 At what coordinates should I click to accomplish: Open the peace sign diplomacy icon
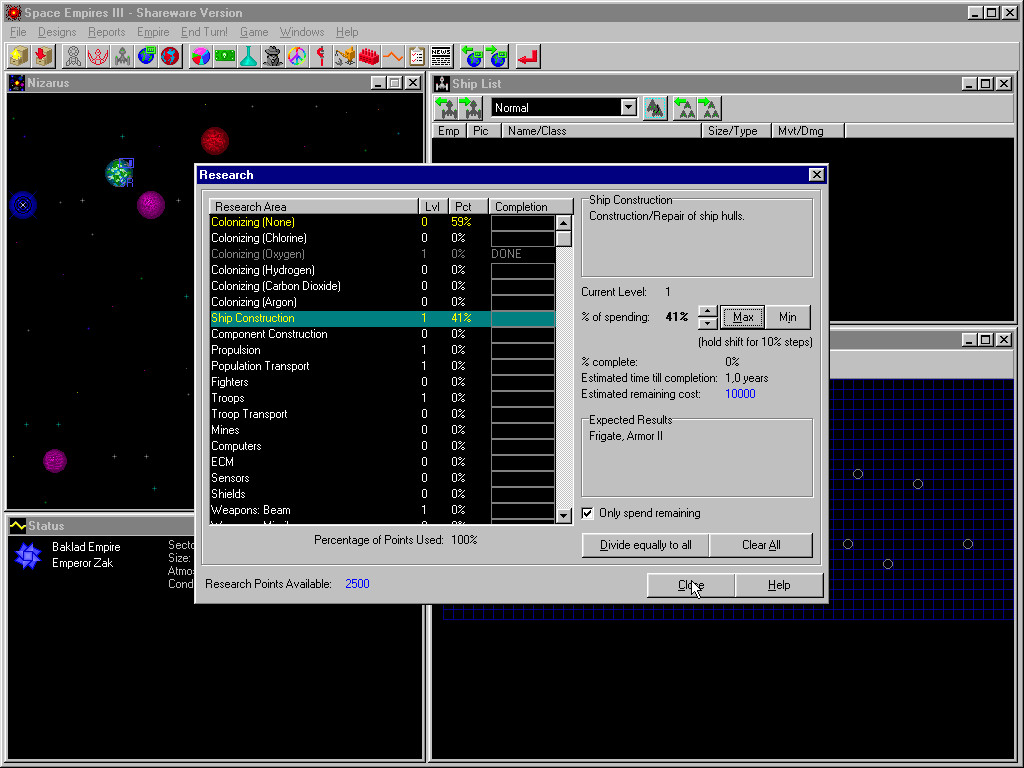[x=297, y=56]
